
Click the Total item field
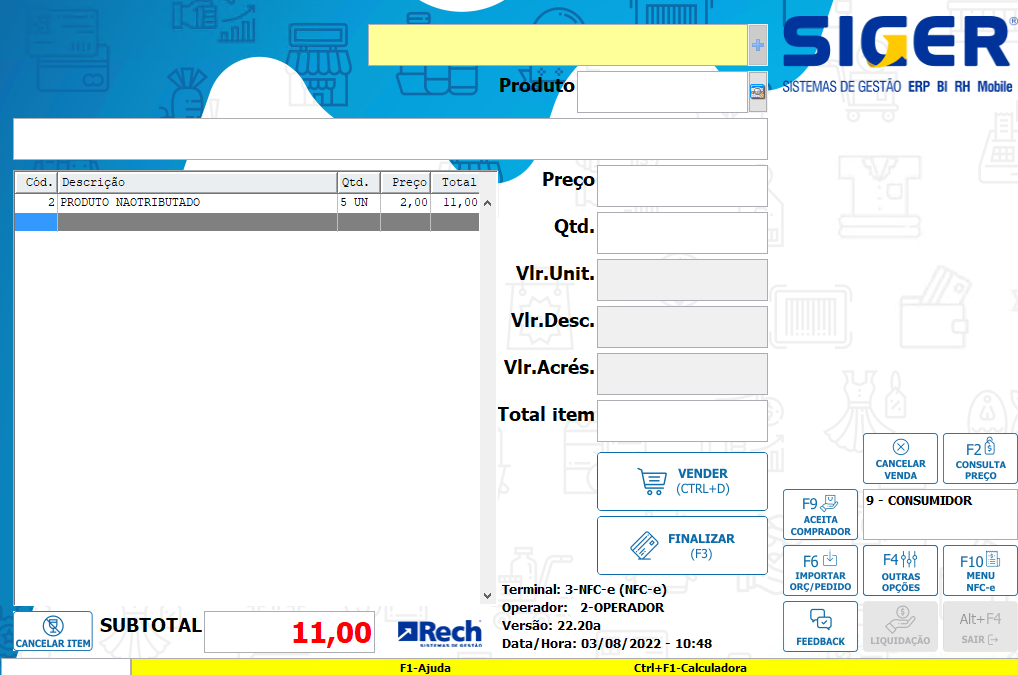(x=682, y=421)
